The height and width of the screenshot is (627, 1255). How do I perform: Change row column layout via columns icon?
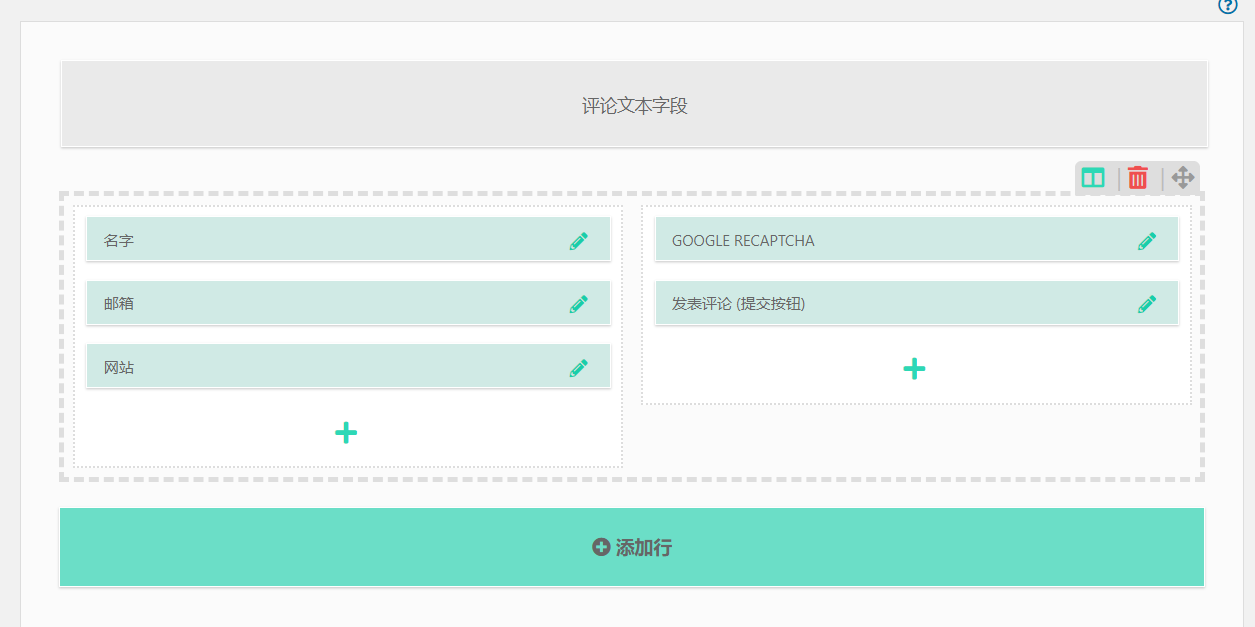(1093, 178)
